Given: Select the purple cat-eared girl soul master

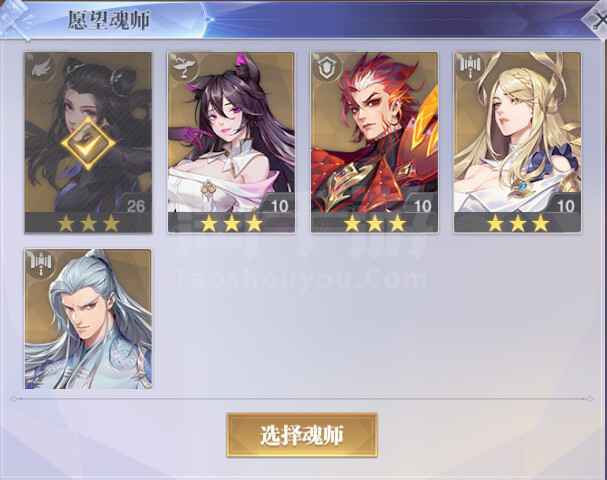Looking at the screenshot, I should 231,142.
